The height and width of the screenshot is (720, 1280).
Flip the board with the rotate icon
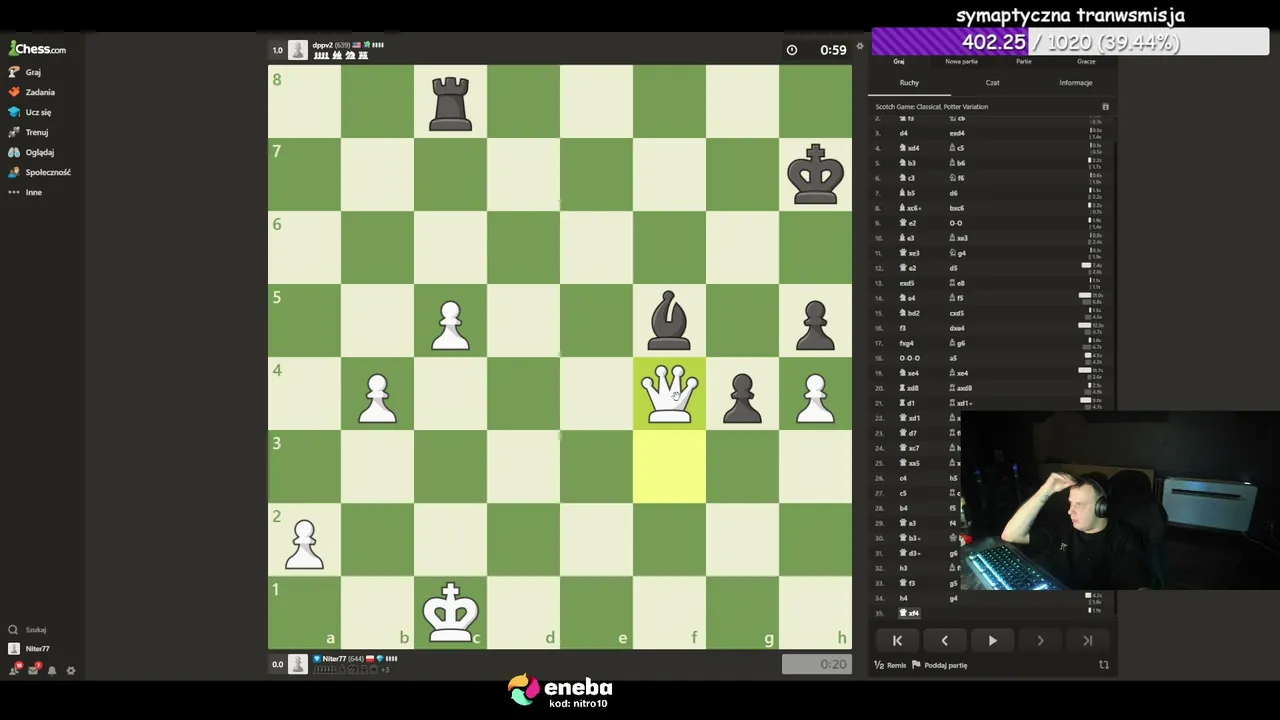1104,665
